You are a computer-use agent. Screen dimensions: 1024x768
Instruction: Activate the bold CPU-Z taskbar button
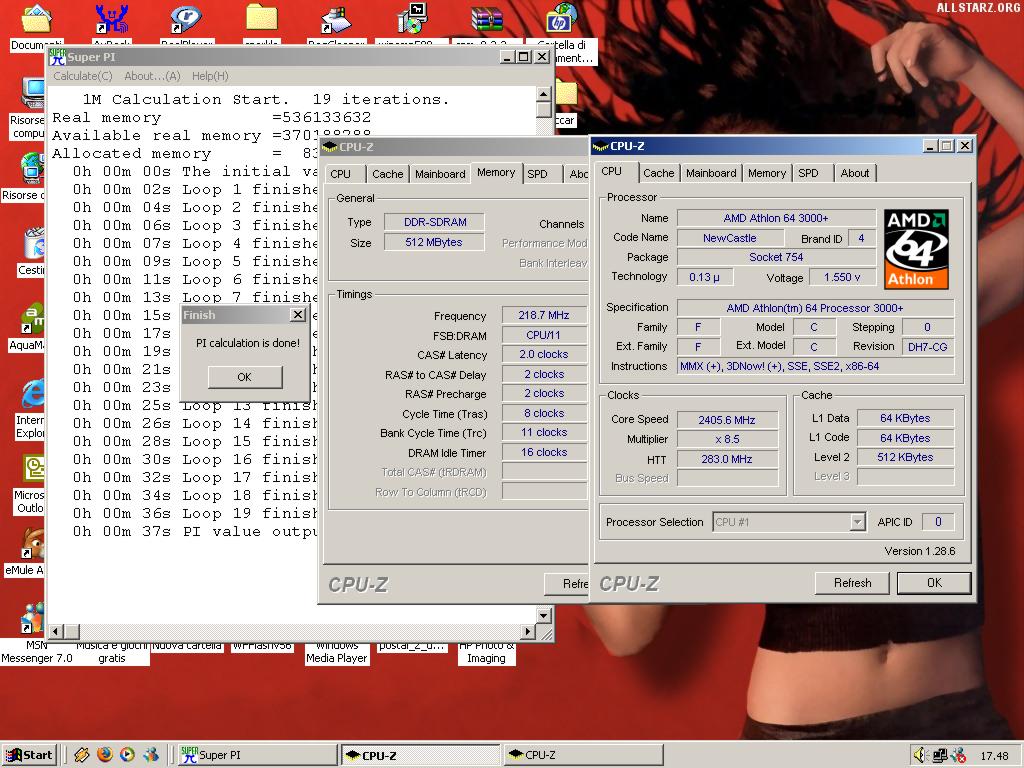[421, 755]
